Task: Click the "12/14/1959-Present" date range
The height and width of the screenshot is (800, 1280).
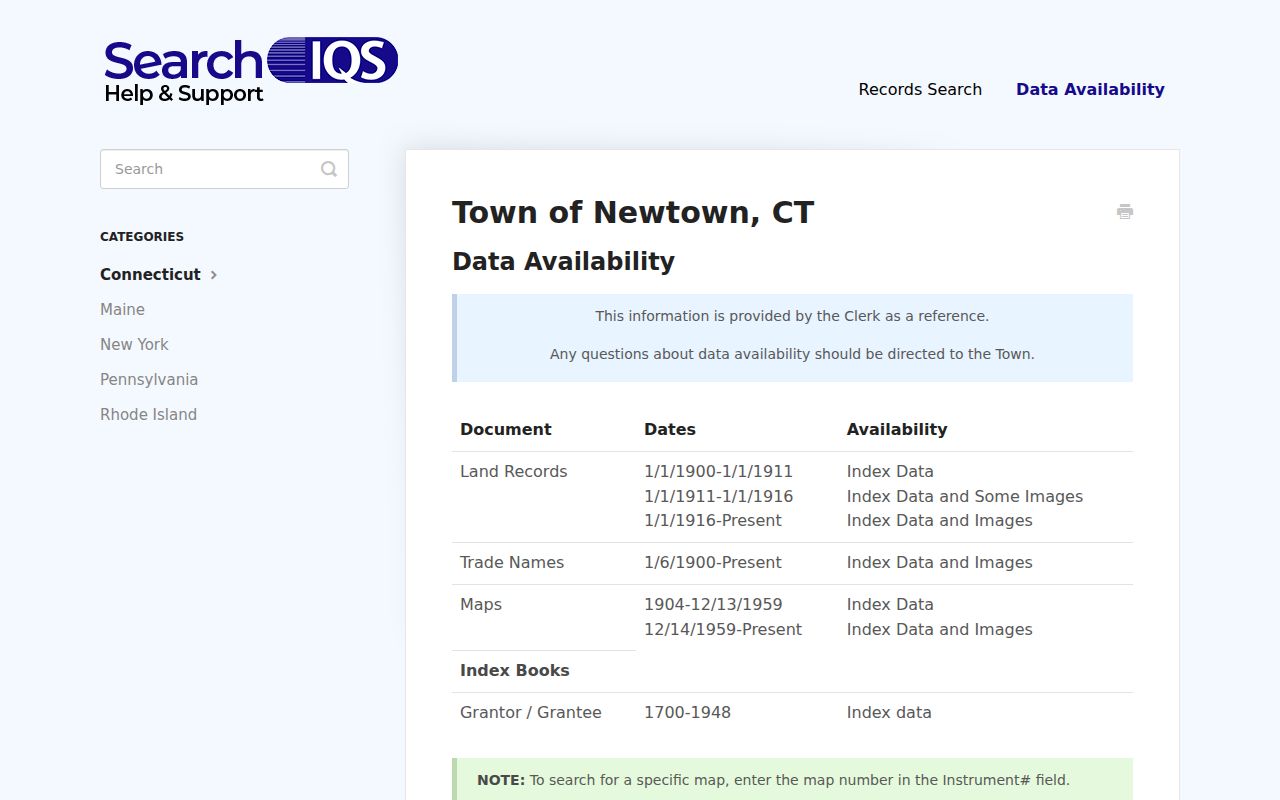Action: click(723, 629)
